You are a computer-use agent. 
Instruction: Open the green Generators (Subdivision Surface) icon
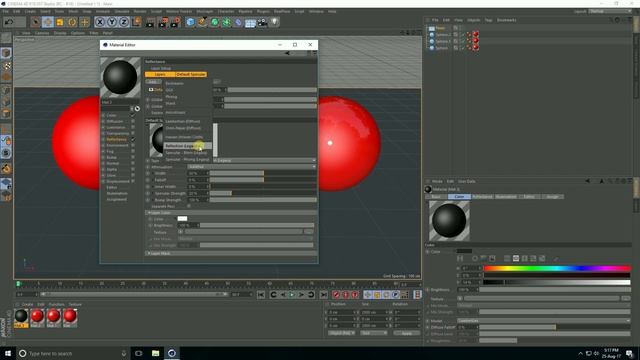coord(214,22)
